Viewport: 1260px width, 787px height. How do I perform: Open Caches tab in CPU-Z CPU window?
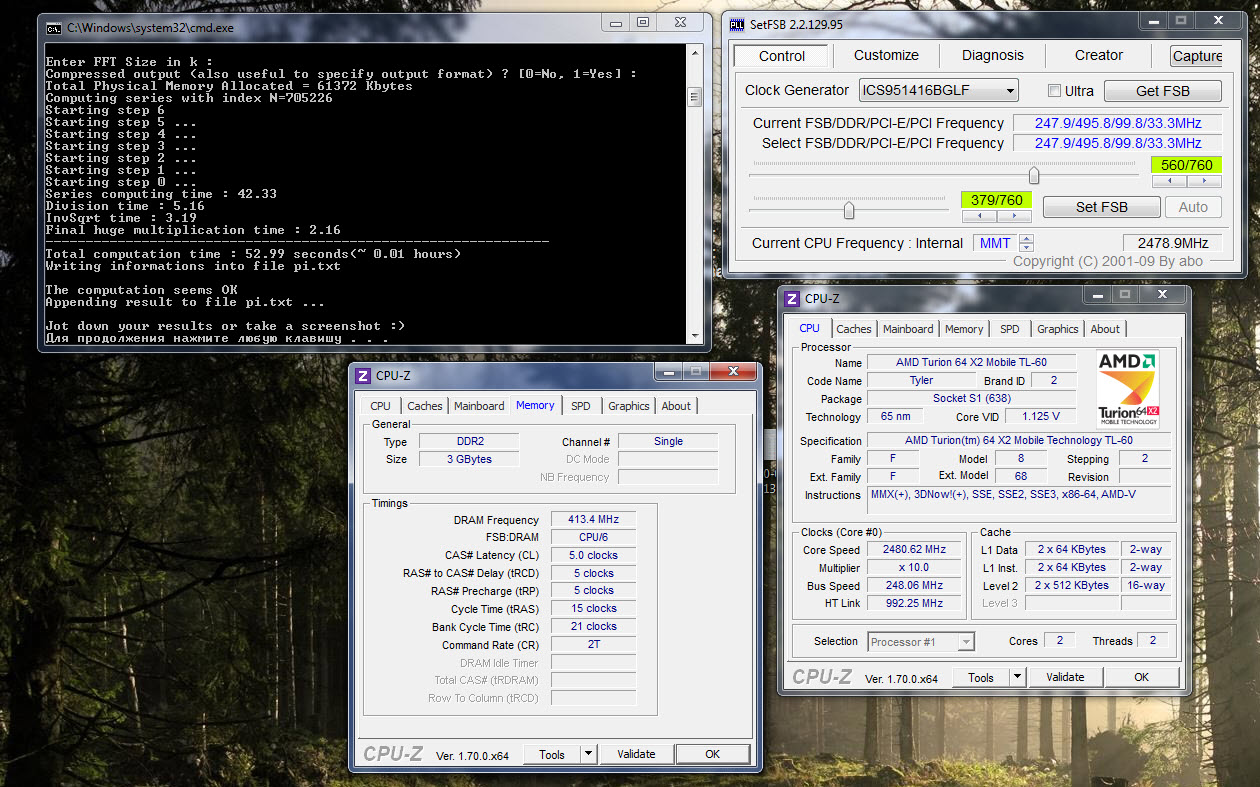(x=854, y=329)
